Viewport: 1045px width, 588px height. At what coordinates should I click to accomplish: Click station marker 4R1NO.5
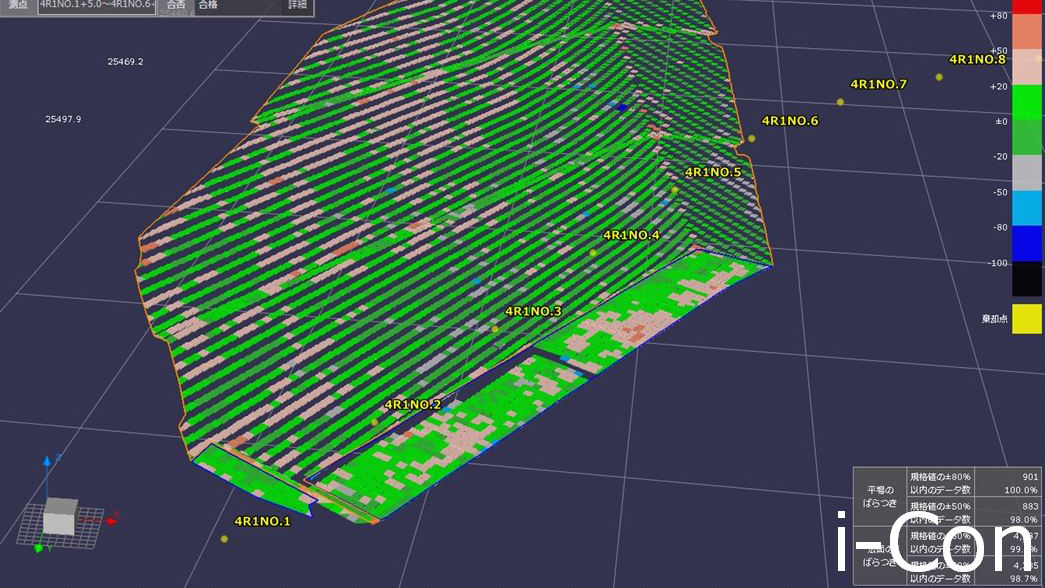coord(675,190)
